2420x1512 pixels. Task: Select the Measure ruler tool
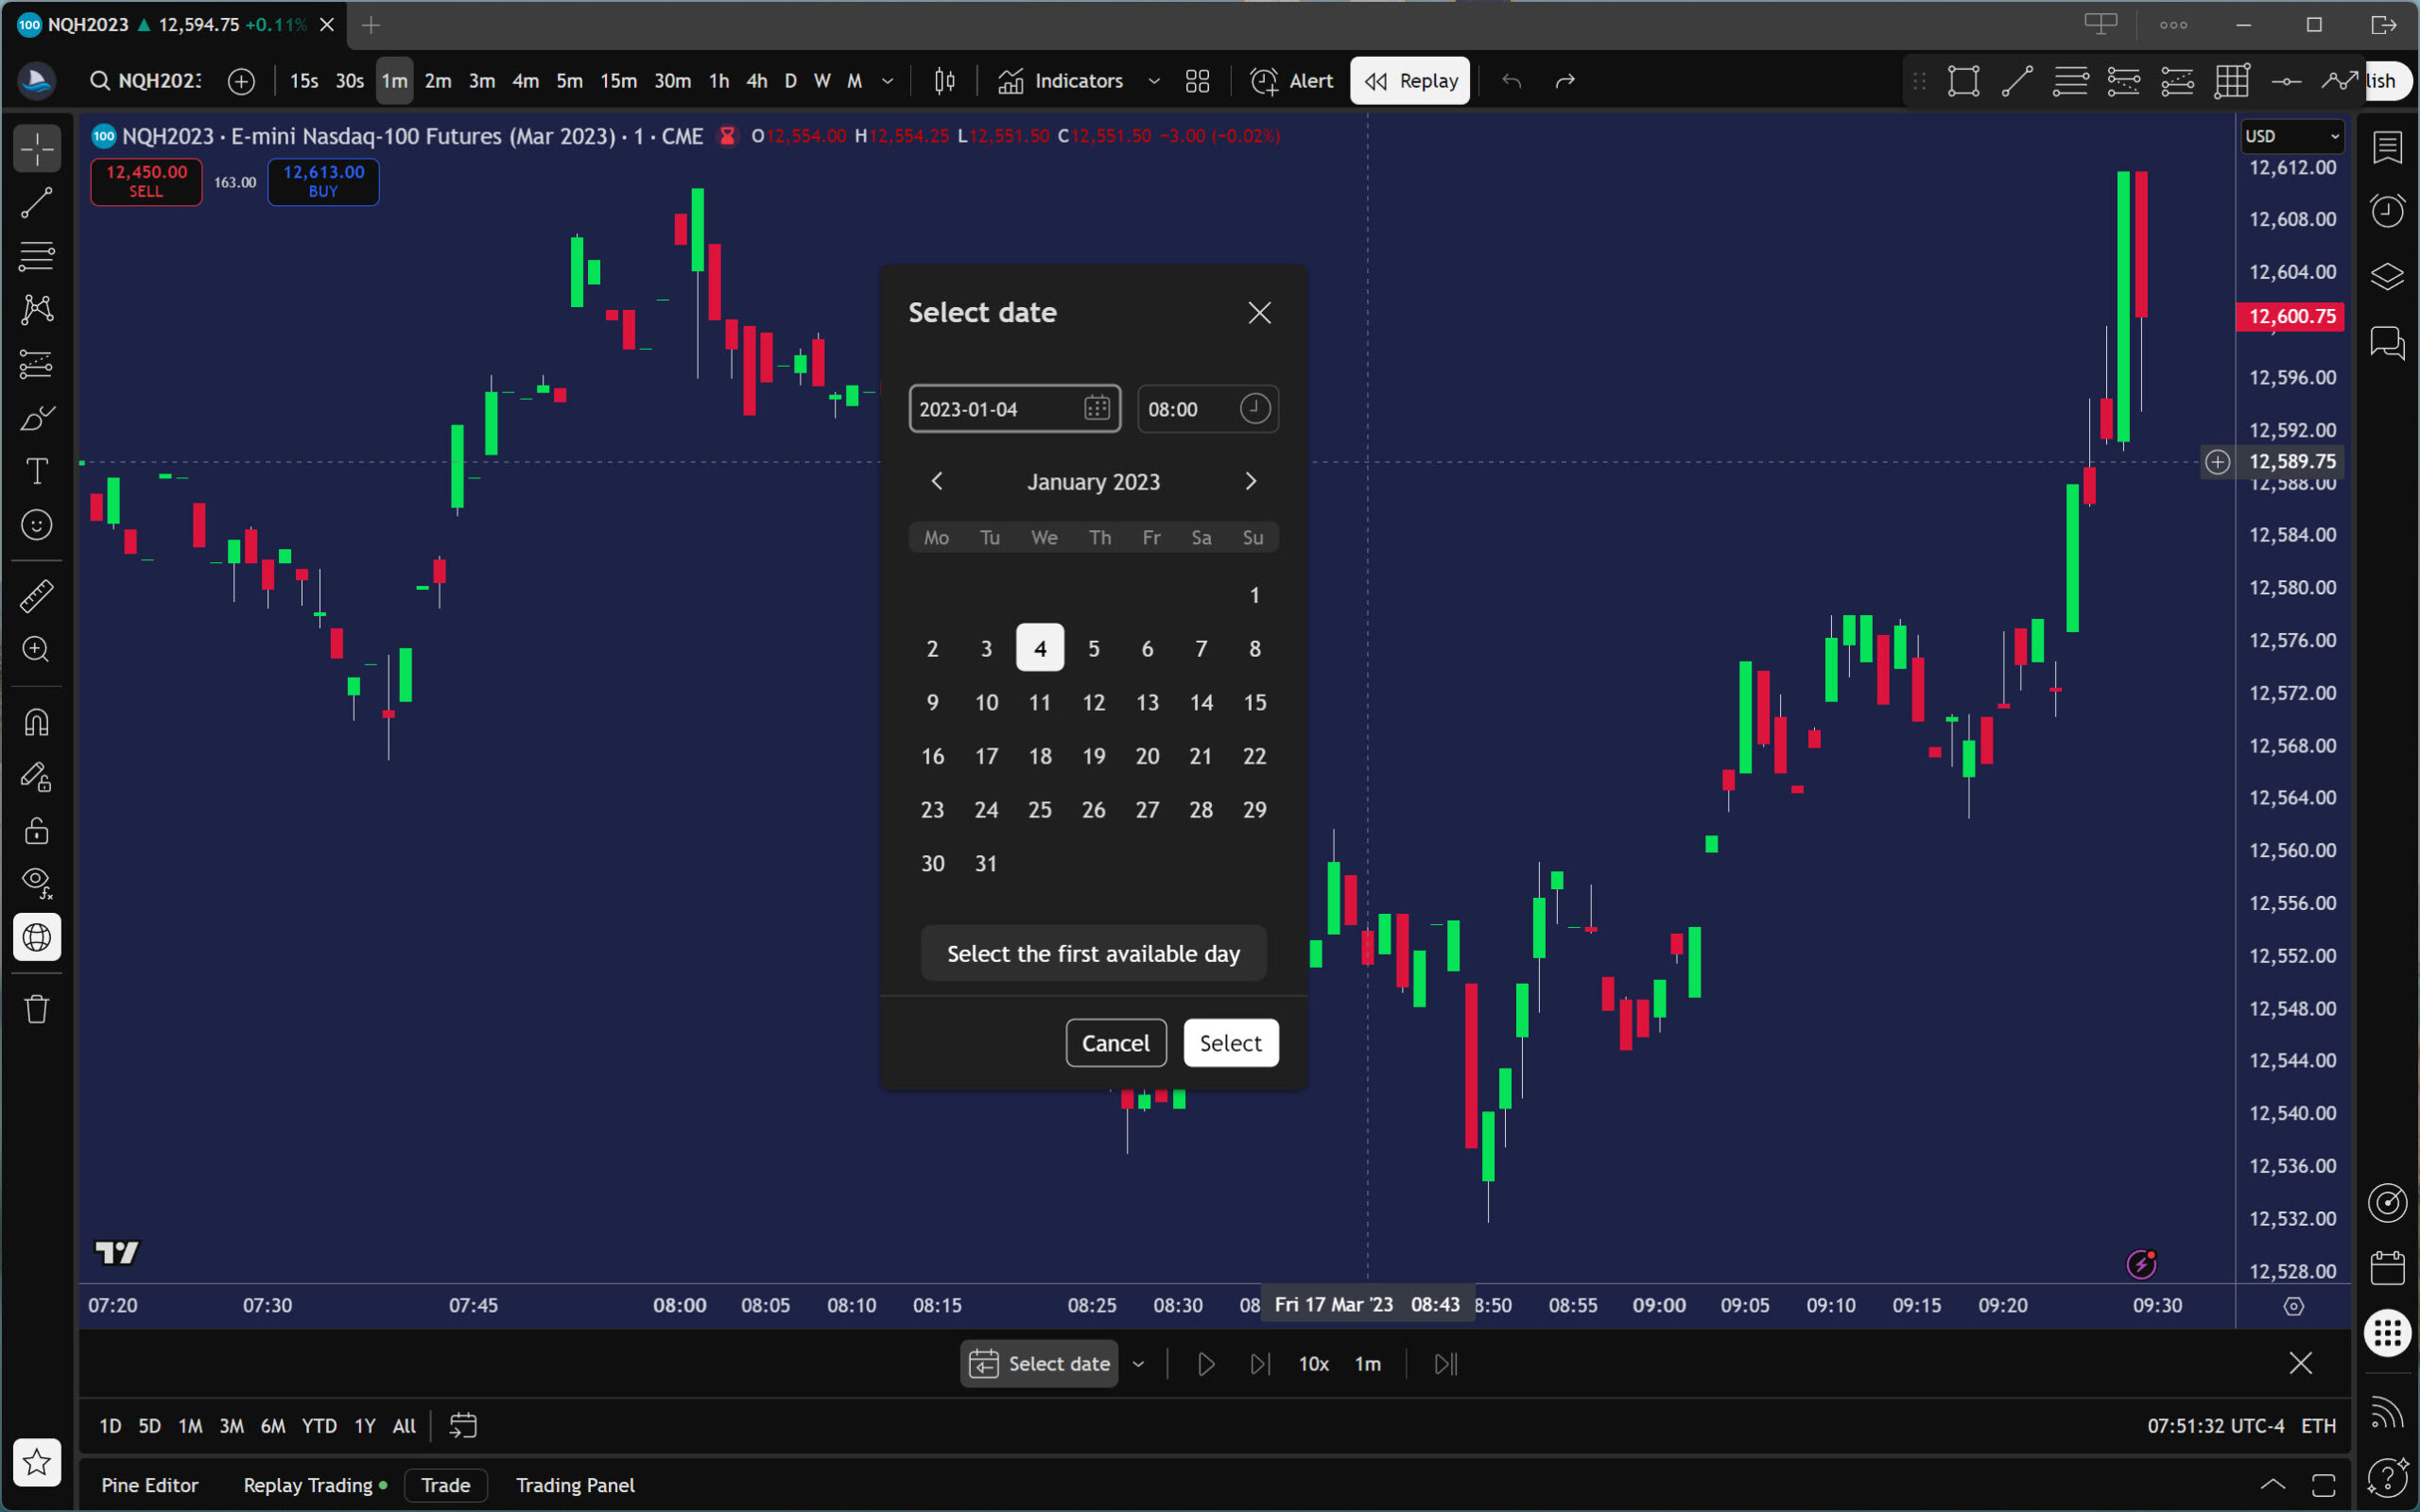pos(37,596)
